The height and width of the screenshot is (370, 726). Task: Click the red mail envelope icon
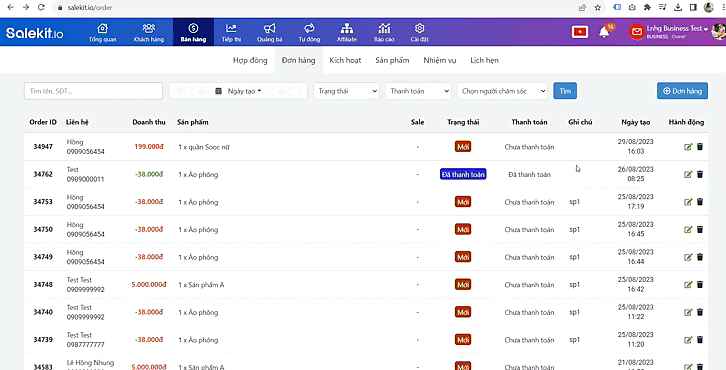point(637,32)
